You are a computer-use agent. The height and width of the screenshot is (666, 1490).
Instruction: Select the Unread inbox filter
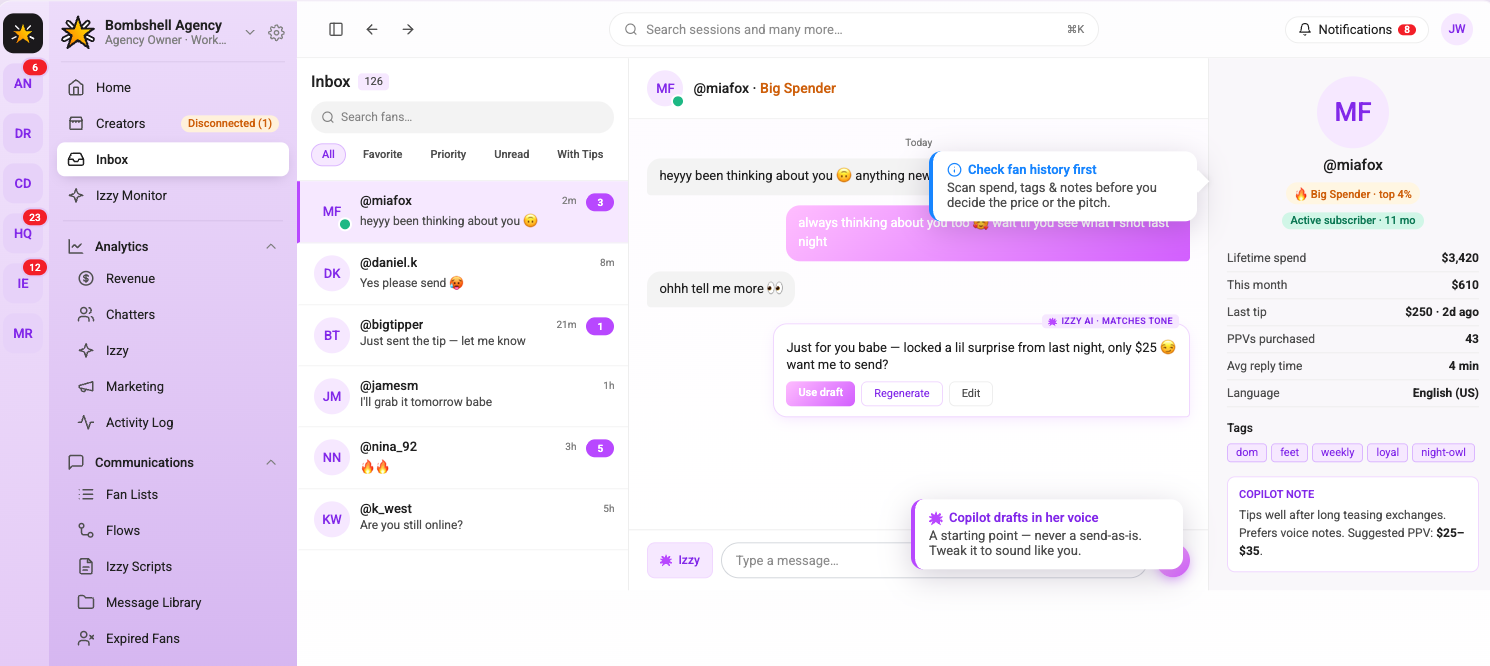click(x=512, y=155)
